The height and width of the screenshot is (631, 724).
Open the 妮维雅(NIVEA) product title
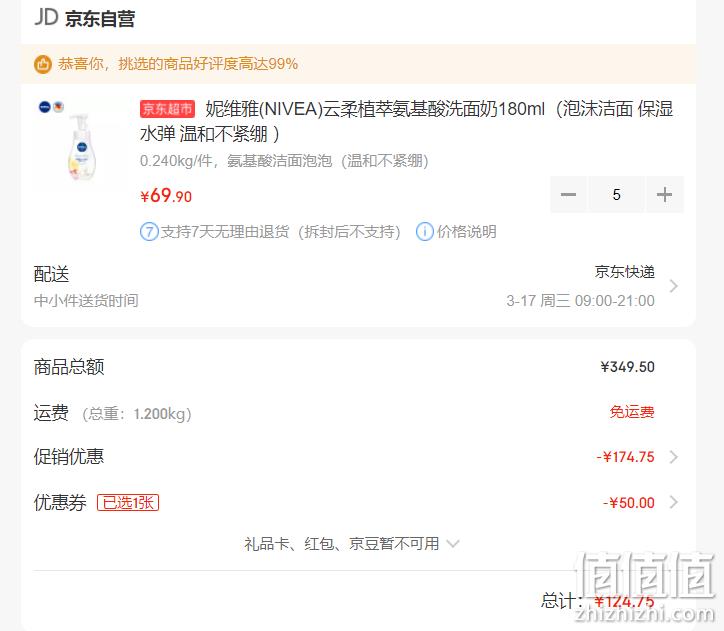406,121
